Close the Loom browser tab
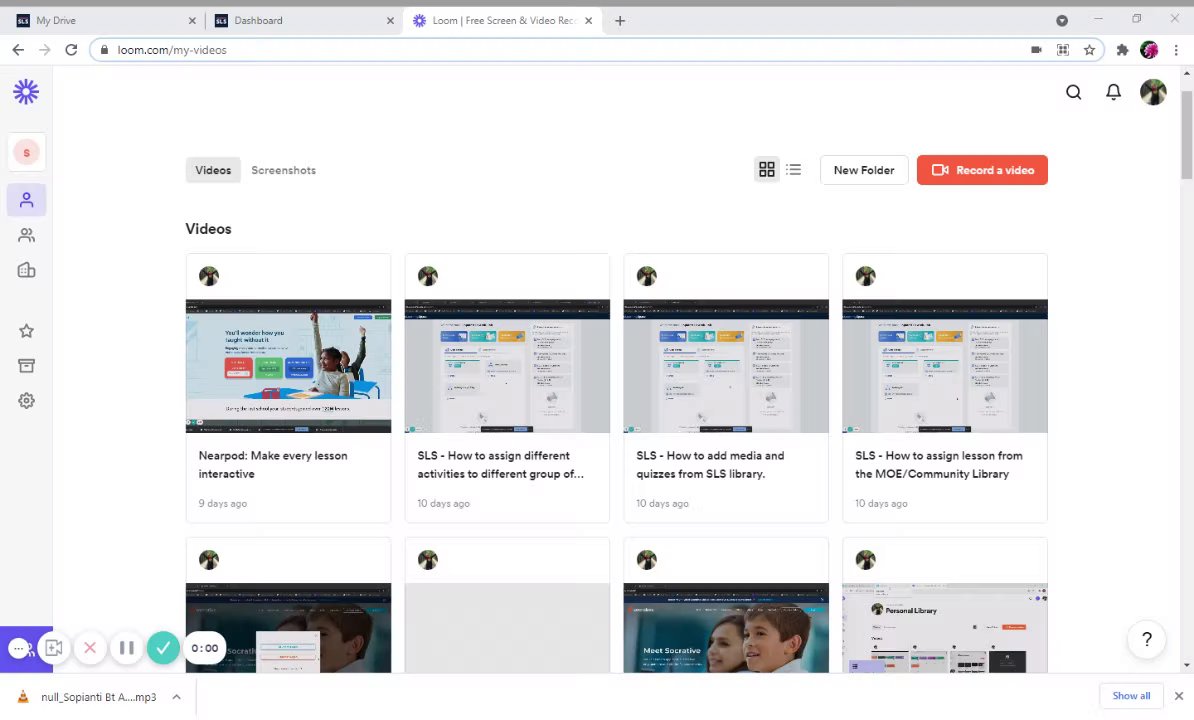Screen dimensions: 1194x720 point(589,21)
